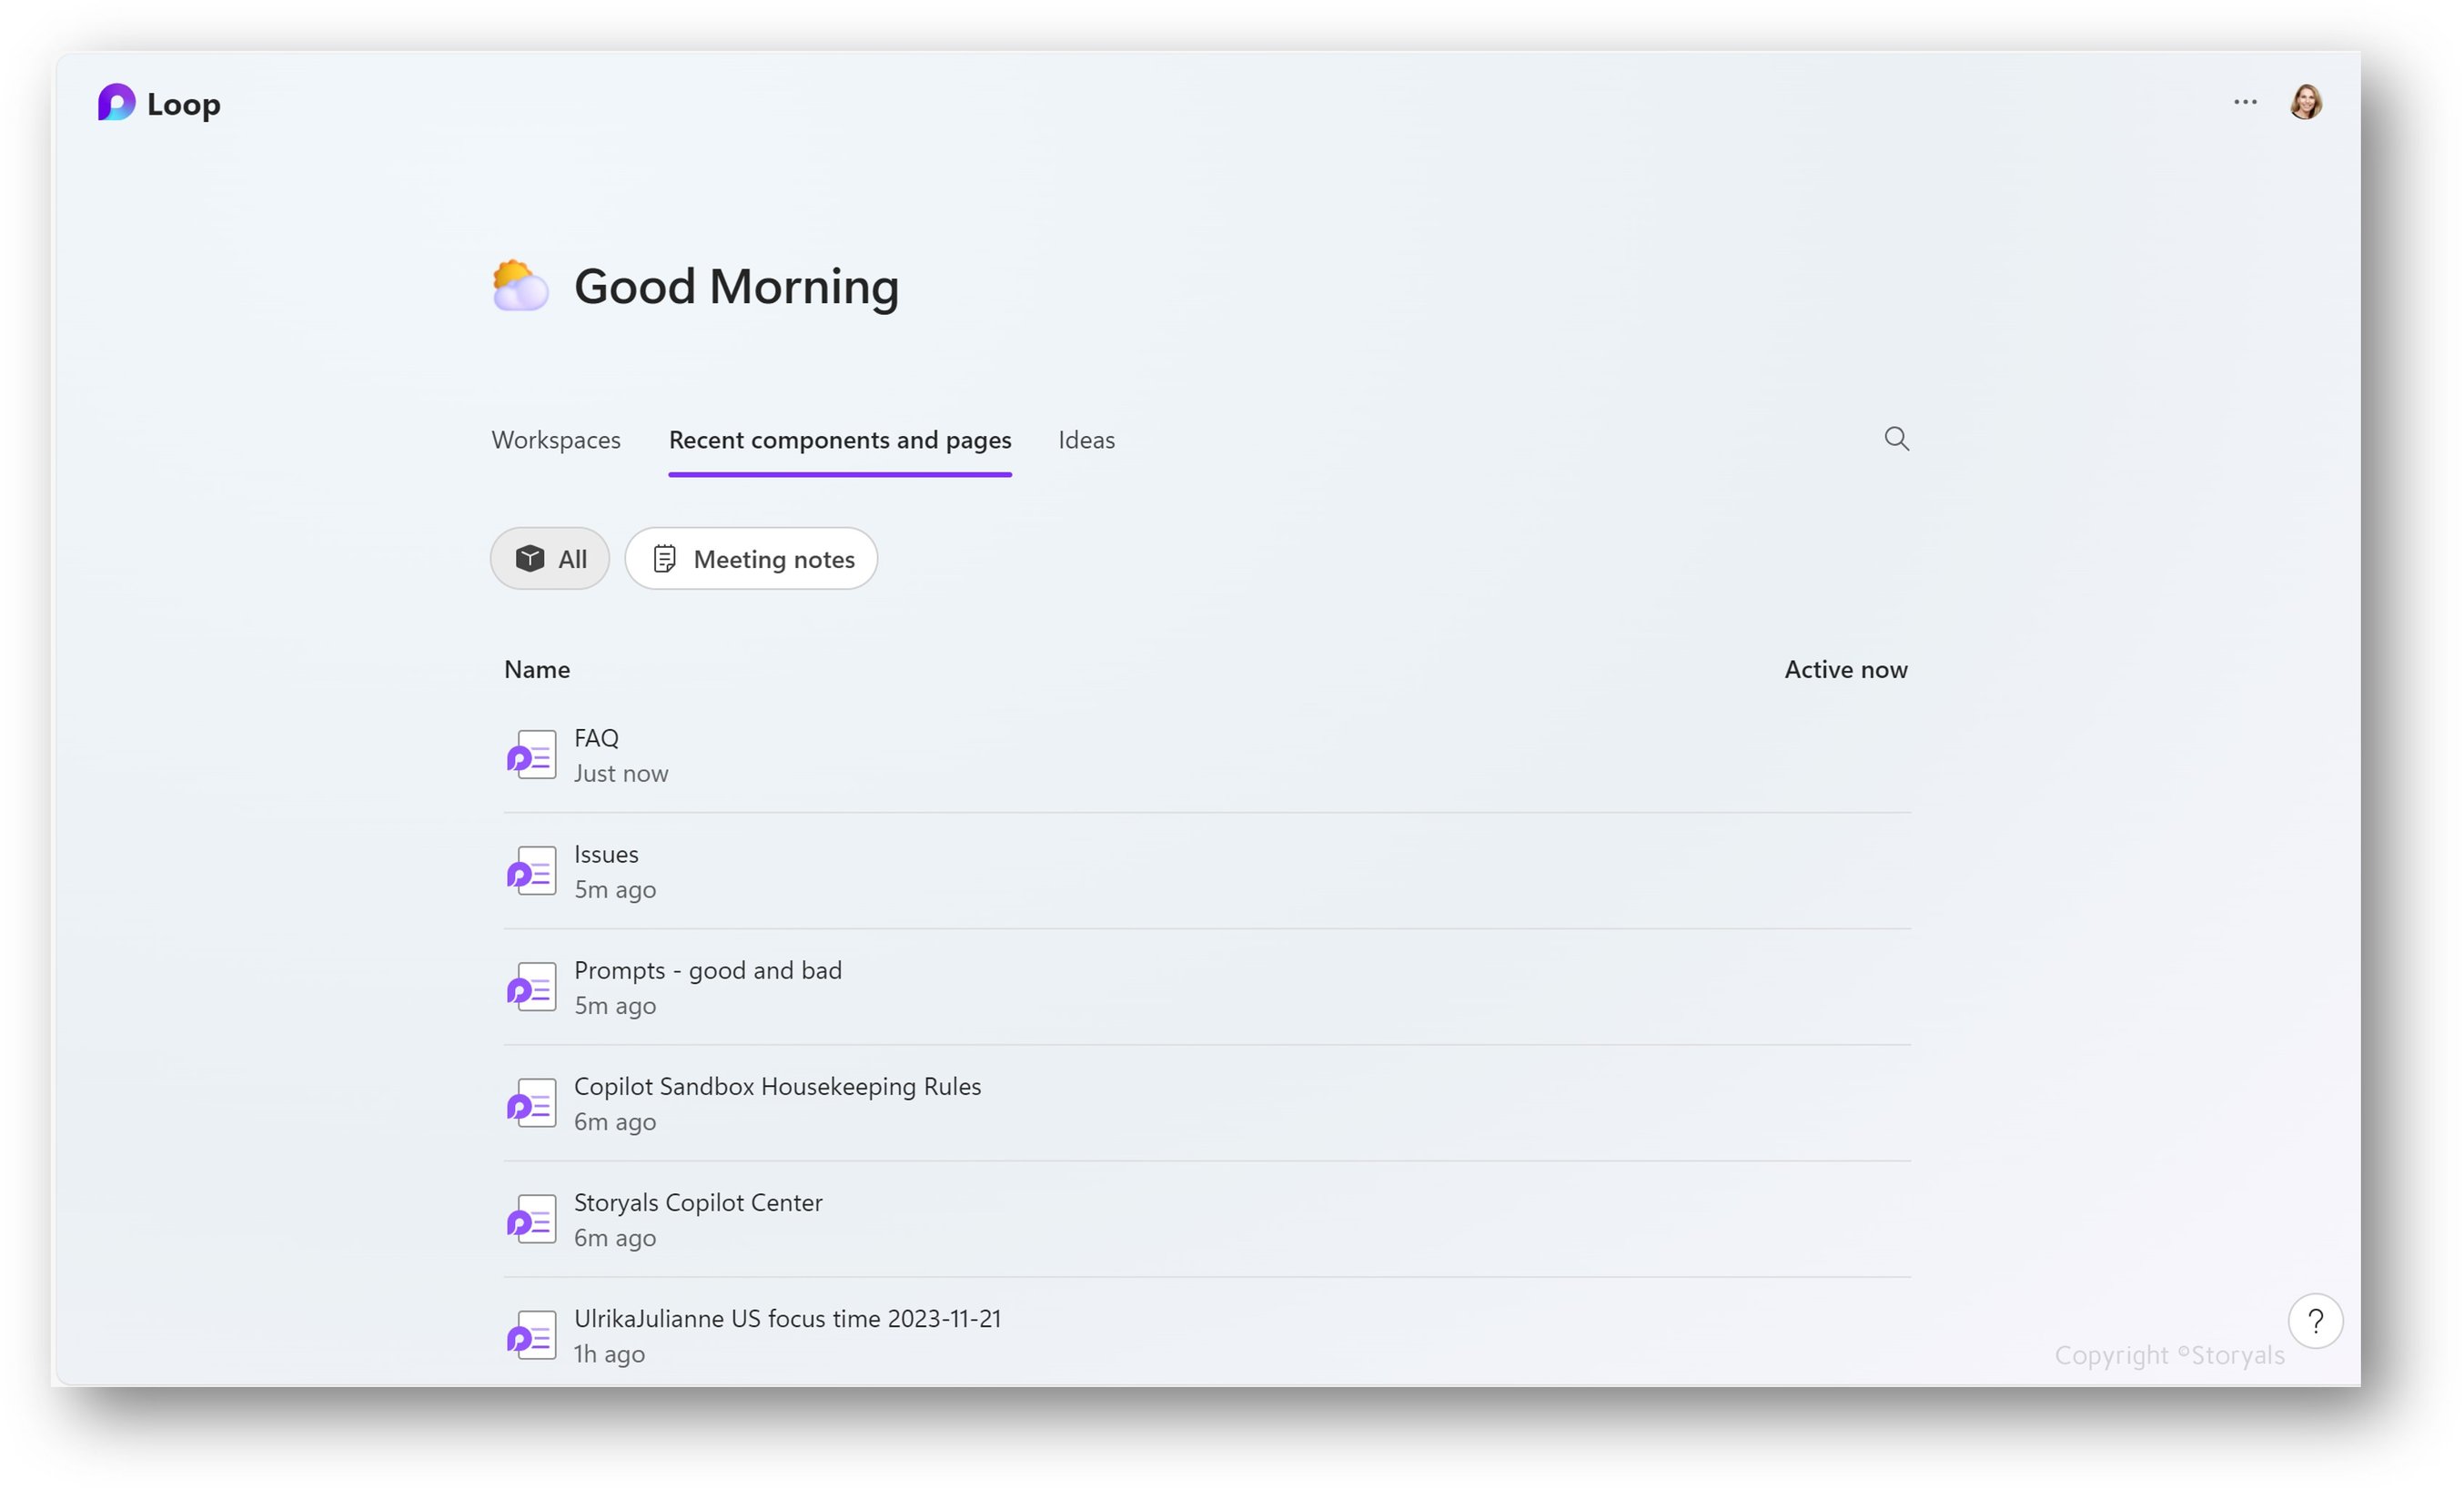Toggle the All filter chip
This screenshot has width=2464, height=1490.
coord(550,558)
